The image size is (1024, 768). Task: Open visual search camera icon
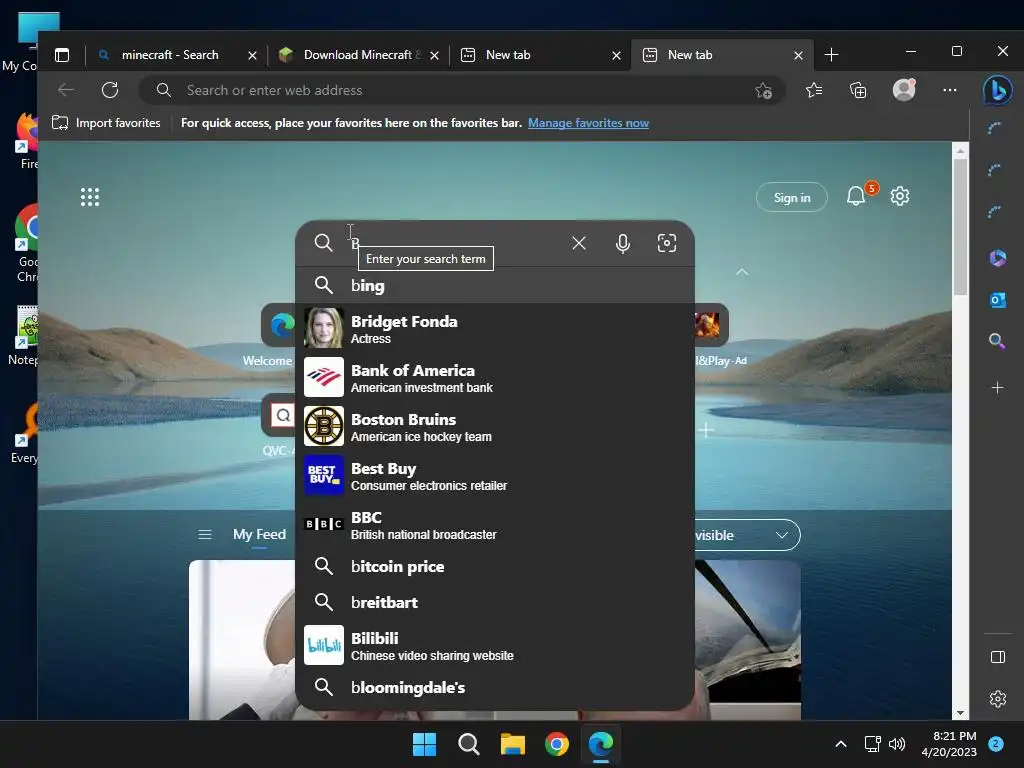pos(667,243)
